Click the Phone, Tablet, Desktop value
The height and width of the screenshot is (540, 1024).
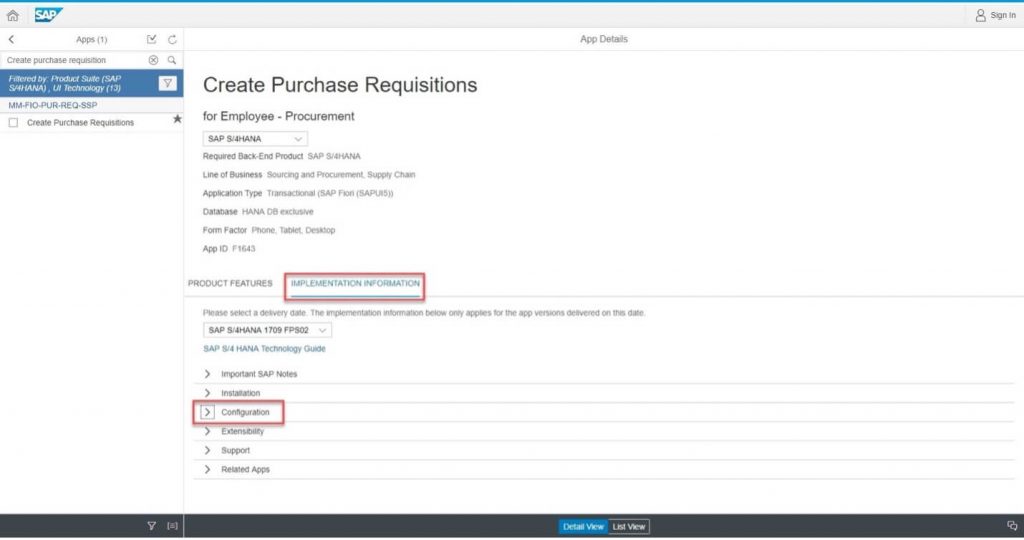pyautogui.click(x=293, y=230)
